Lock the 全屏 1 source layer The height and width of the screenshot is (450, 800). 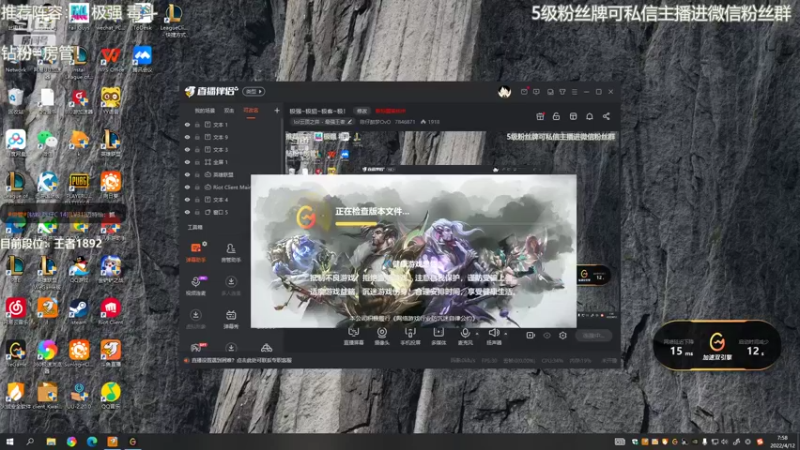[197, 162]
